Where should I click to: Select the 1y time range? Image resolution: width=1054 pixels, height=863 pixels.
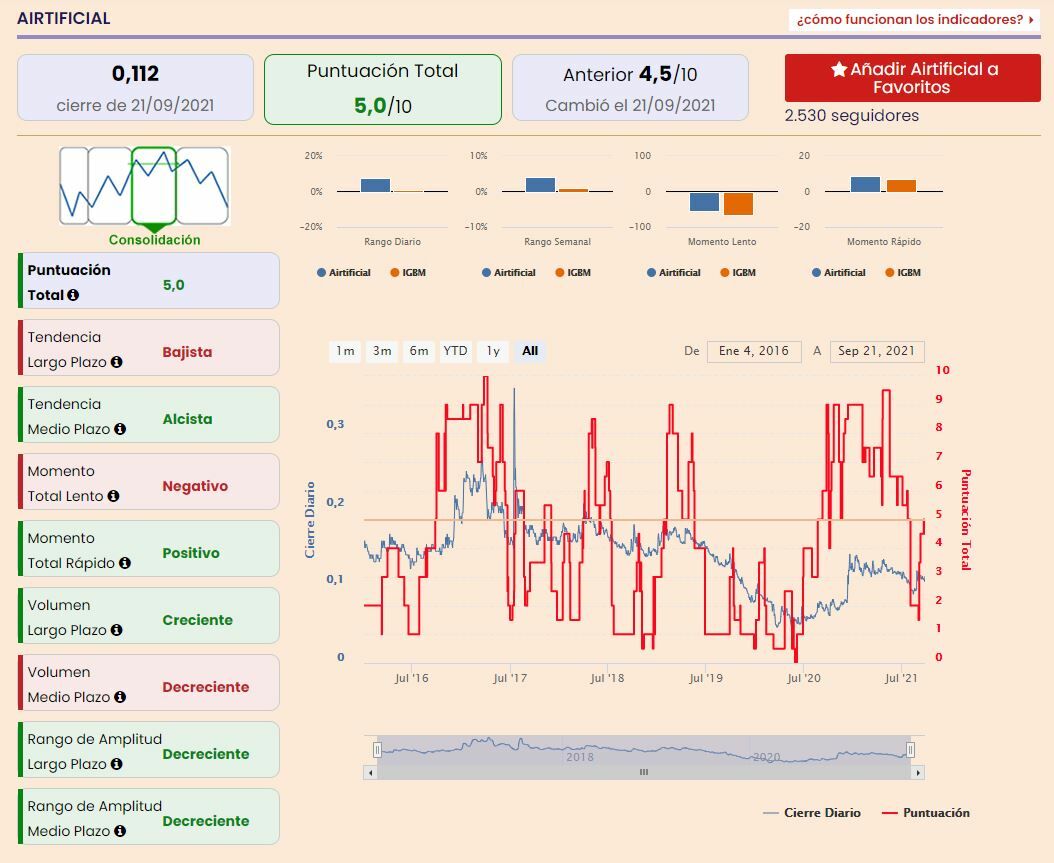pyautogui.click(x=493, y=351)
